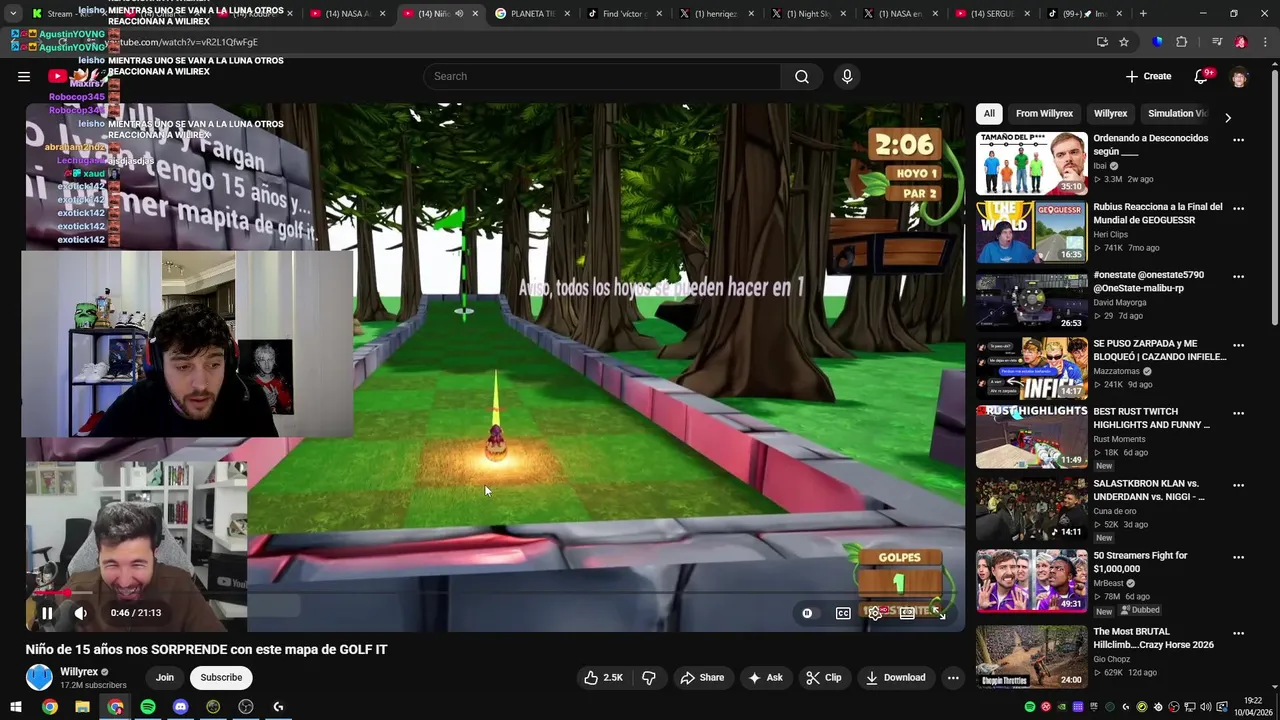Open the Willyrex channel avatar
Viewport: 1280px width, 720px height.
(x=39, y=678)
